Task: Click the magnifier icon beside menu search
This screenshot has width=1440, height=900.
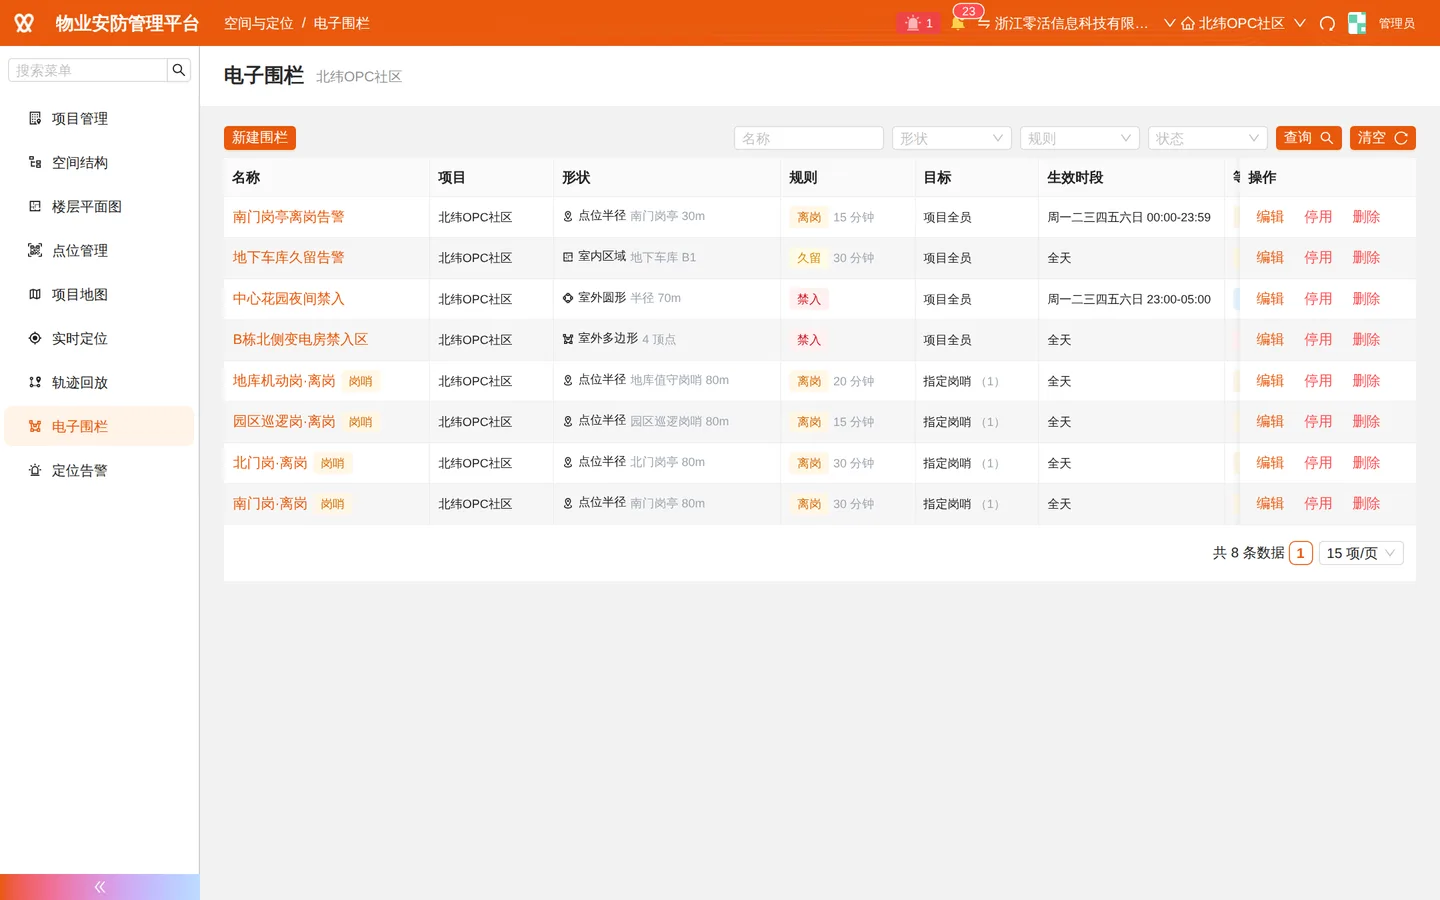Action: click(x=179, y=70)
